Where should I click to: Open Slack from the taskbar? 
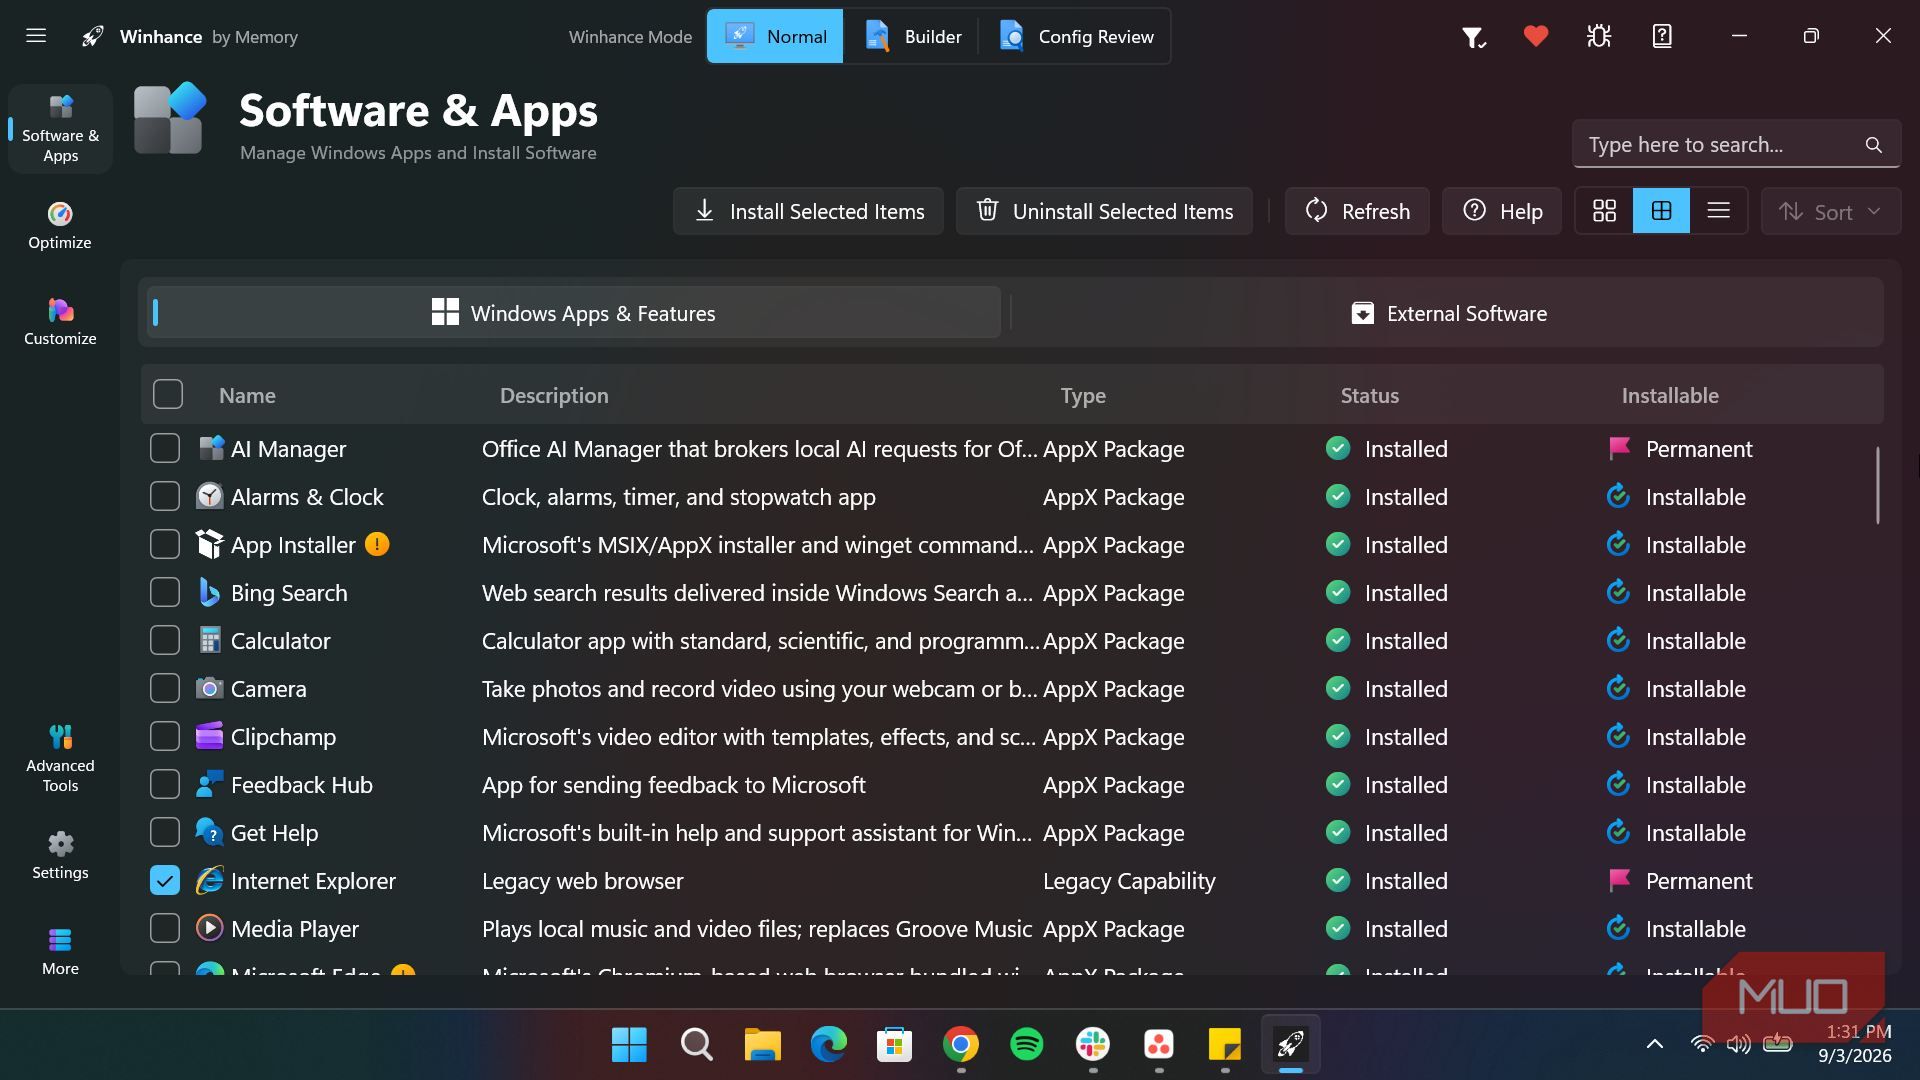click(1093, 1045)
